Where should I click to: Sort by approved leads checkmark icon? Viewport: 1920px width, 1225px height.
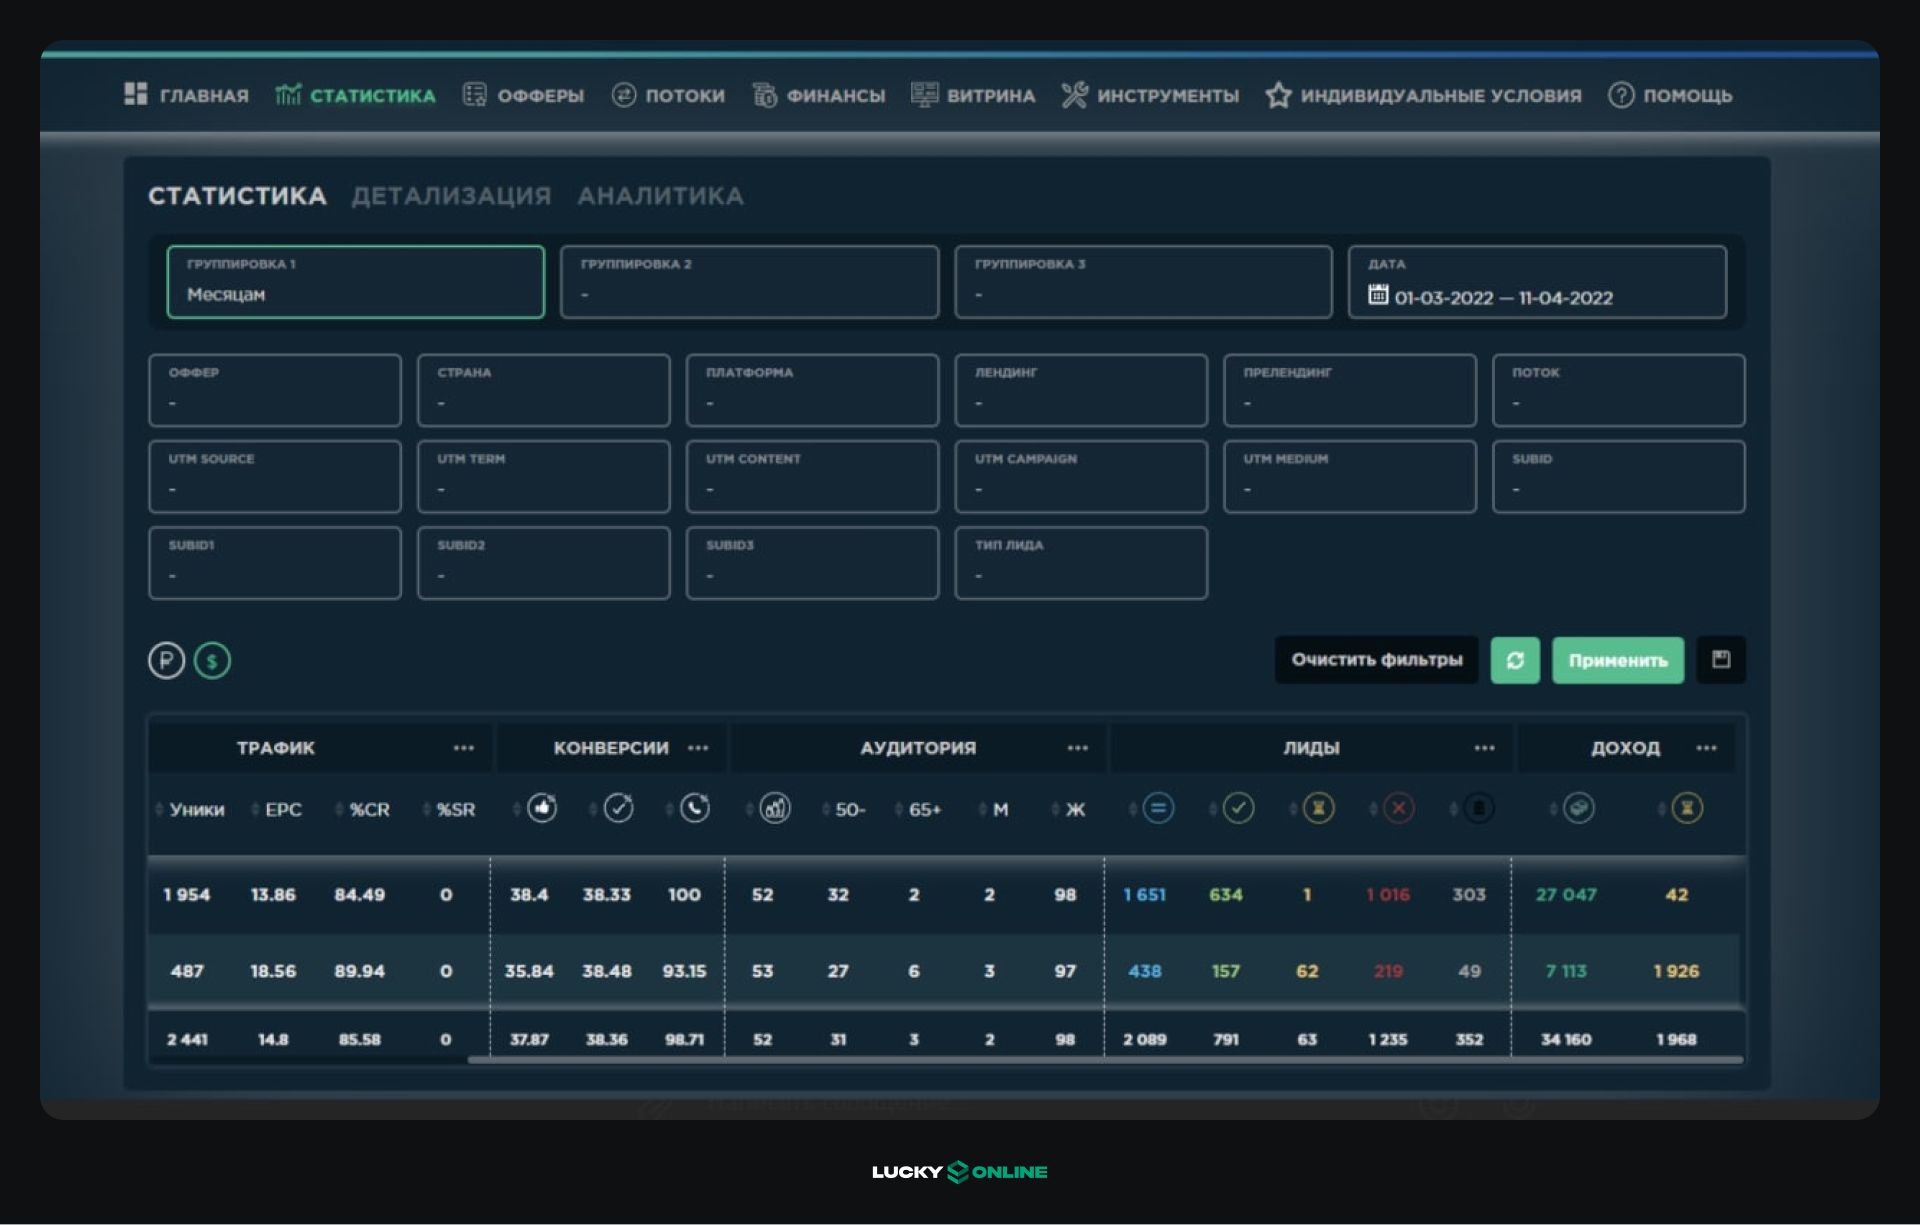[1238, 808]
